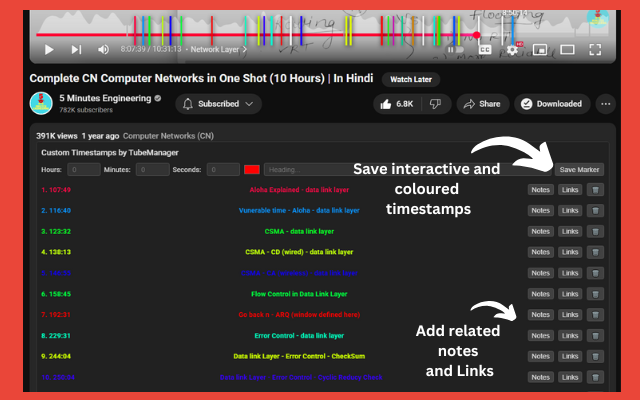Click the Watch Later button
The image size is (640, 400).
[x=411, y=80]
